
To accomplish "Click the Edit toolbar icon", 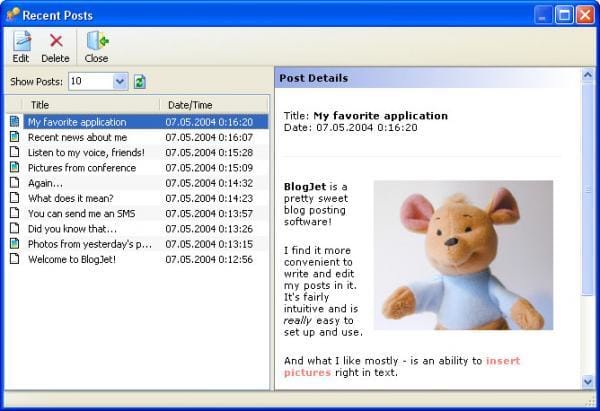I will 21,41.
